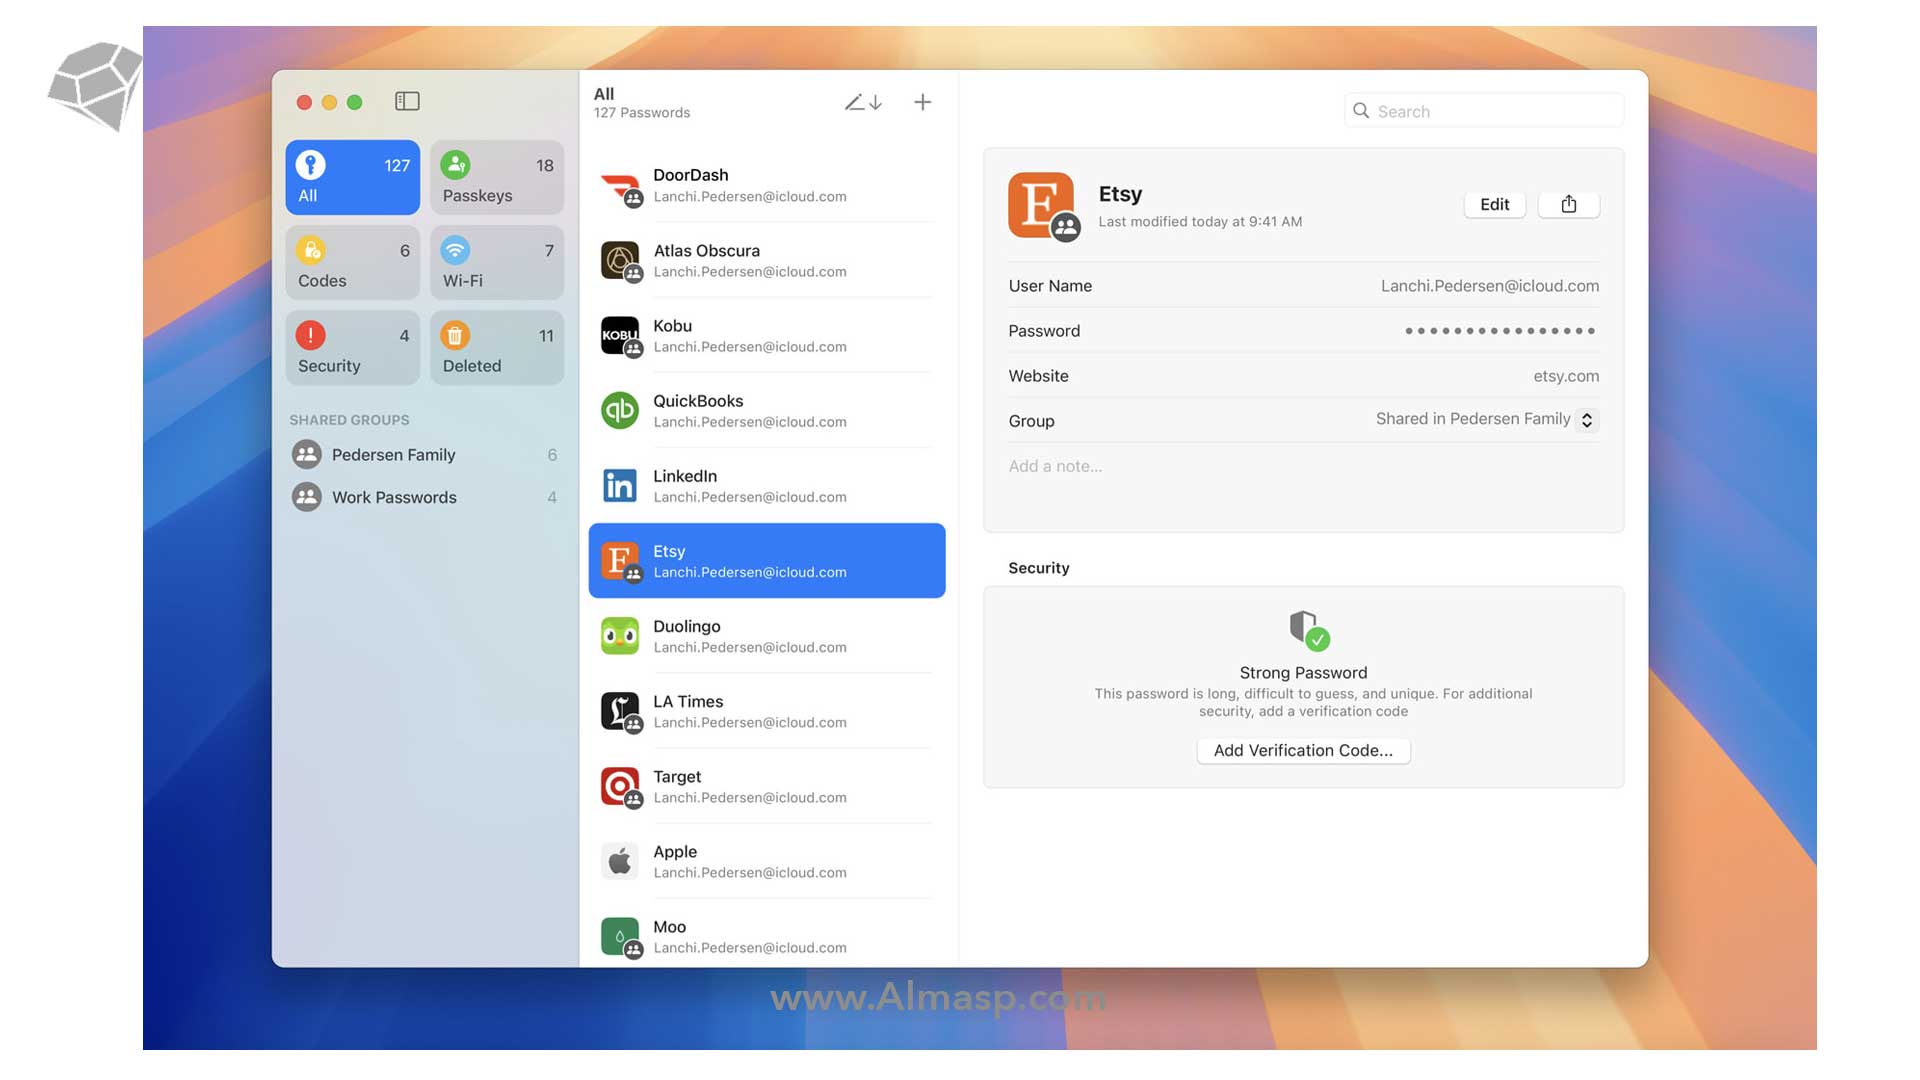Click the Last modified today text
This screenshot has width=1920, height=1080.
pyautogui.click(x=1200, y=222)
